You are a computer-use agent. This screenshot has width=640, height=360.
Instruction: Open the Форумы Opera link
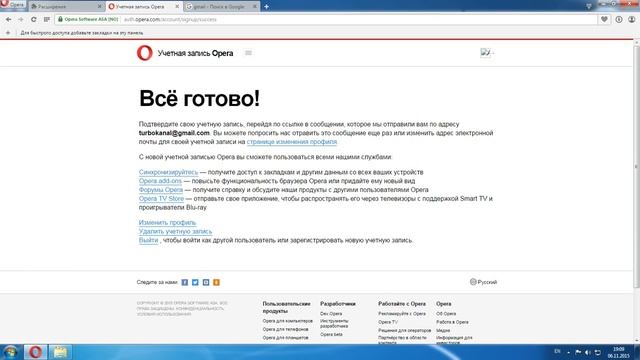click(x=161, y=190)
